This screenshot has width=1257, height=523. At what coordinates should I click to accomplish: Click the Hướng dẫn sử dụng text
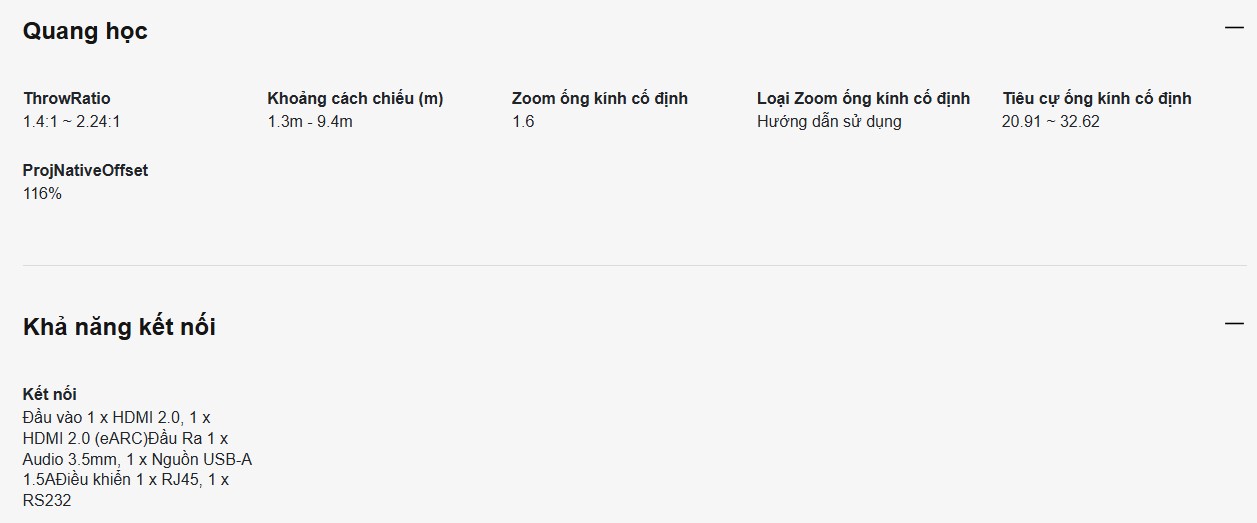(829, 122)
